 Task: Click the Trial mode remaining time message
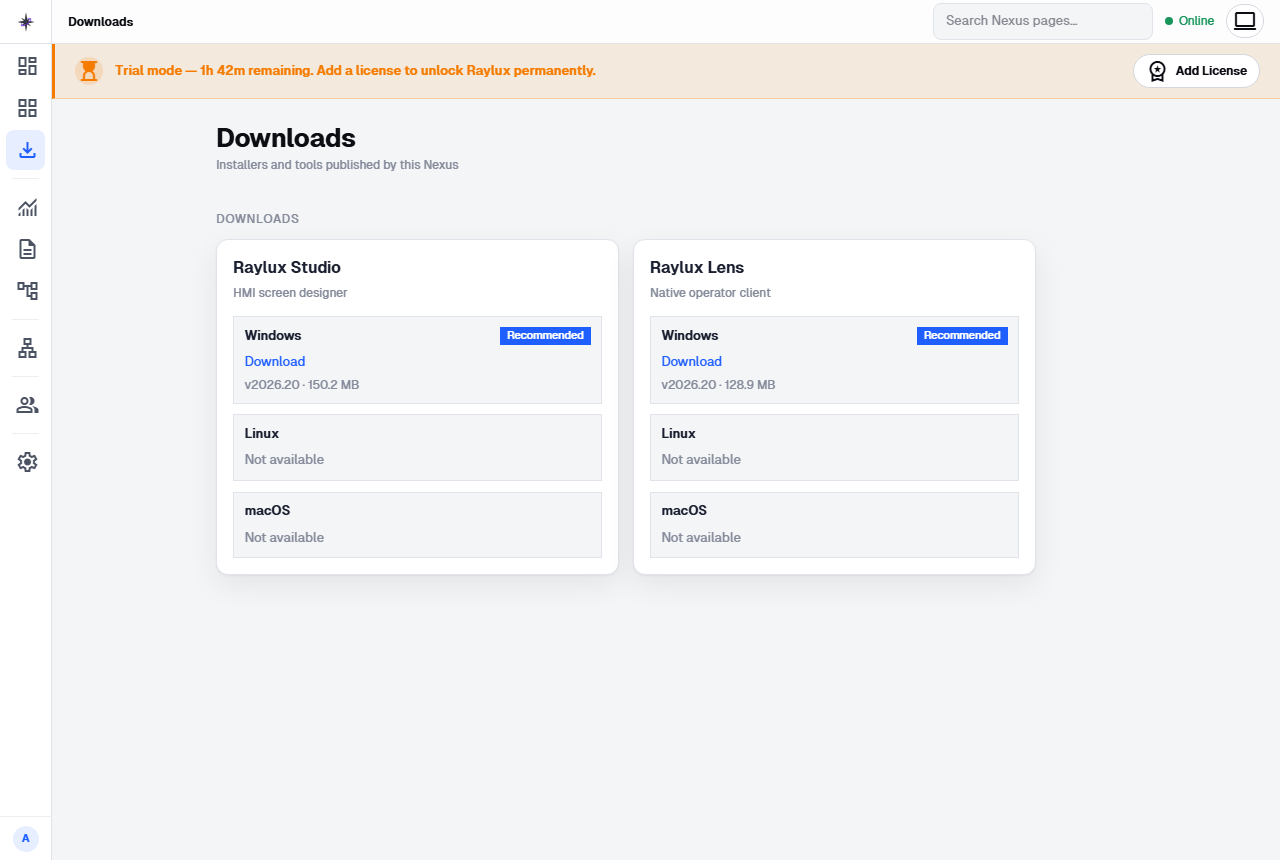(x=355, y=71)
